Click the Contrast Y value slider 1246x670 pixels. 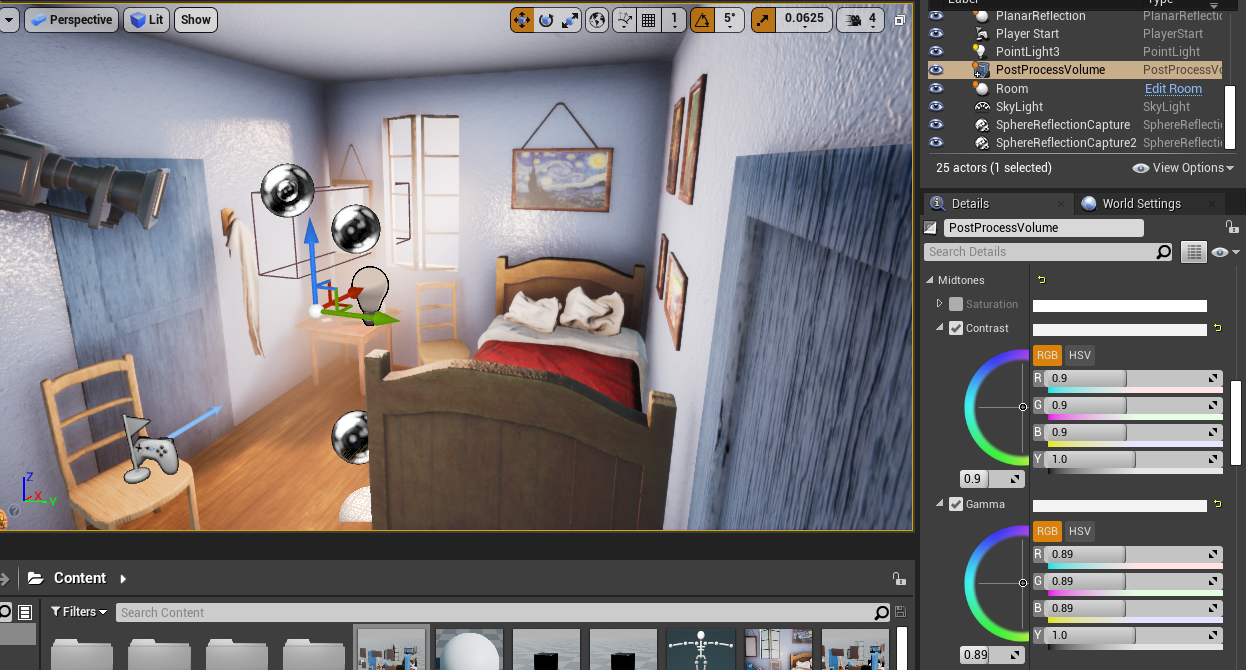click(1133, 459)
